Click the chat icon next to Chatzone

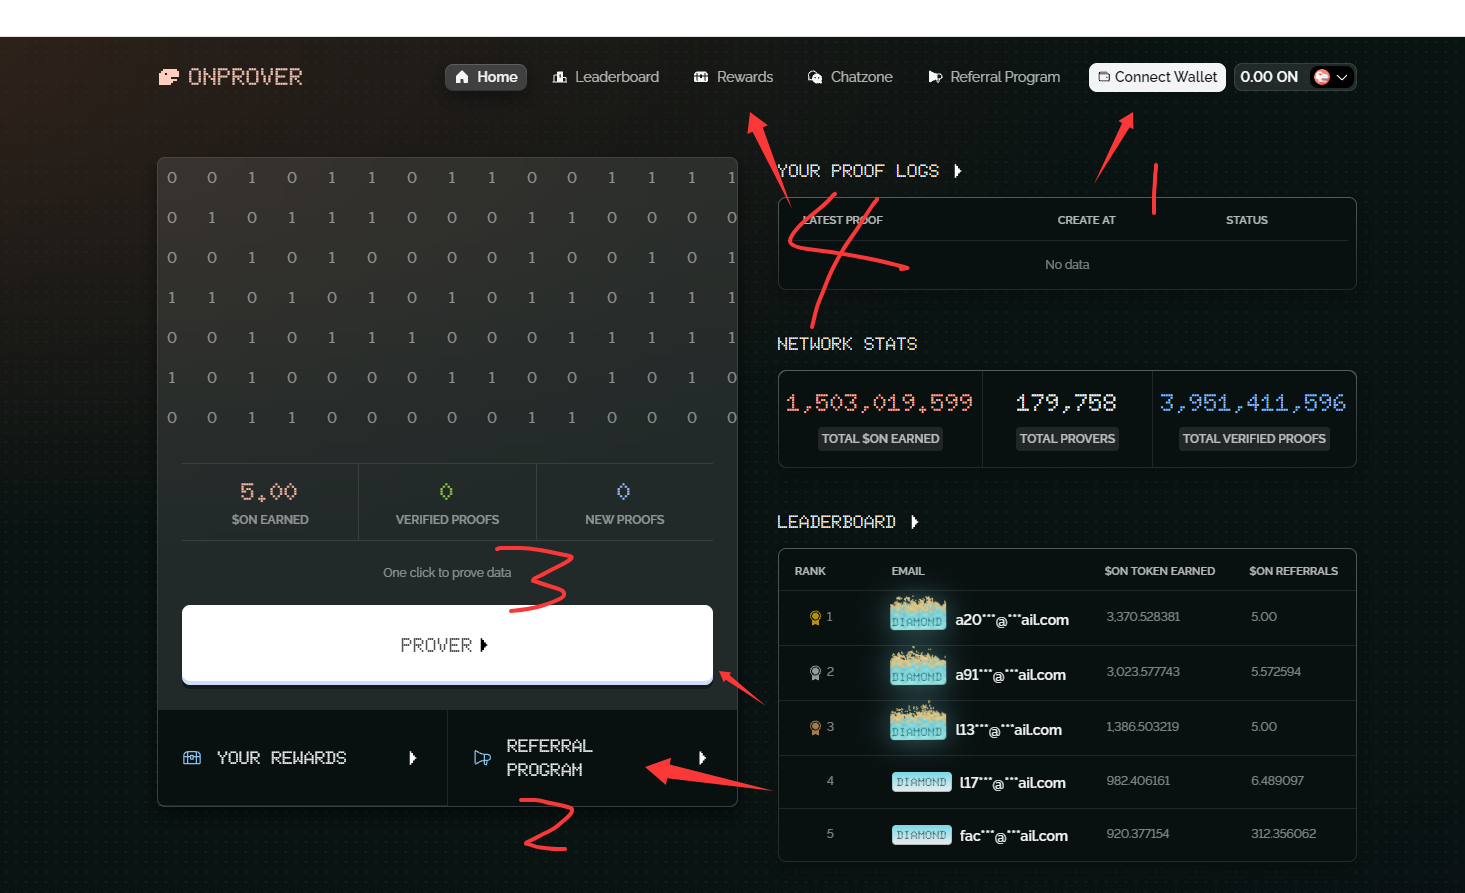click(x=817, y=76)
